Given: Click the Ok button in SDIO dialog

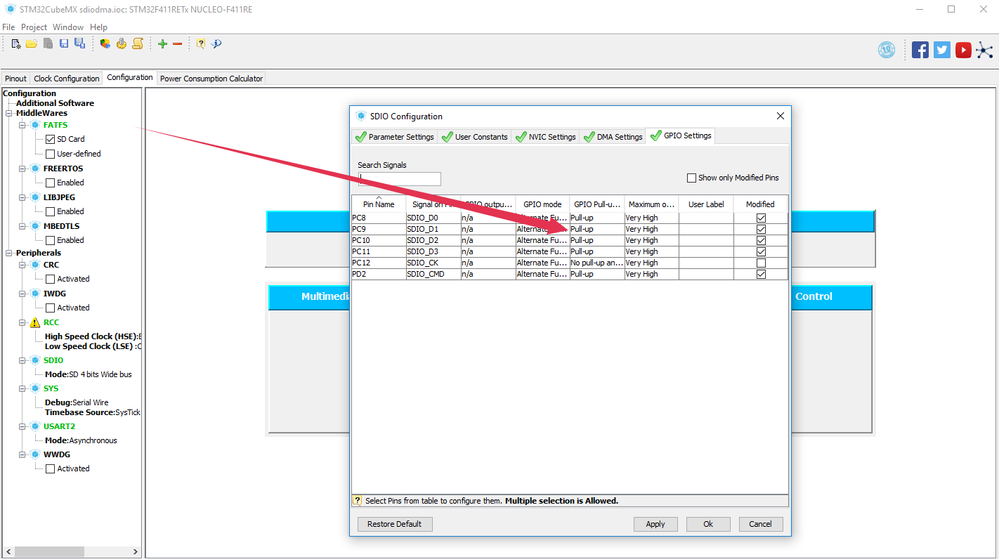Looking at the screenshot, I should tap(708, 524).
